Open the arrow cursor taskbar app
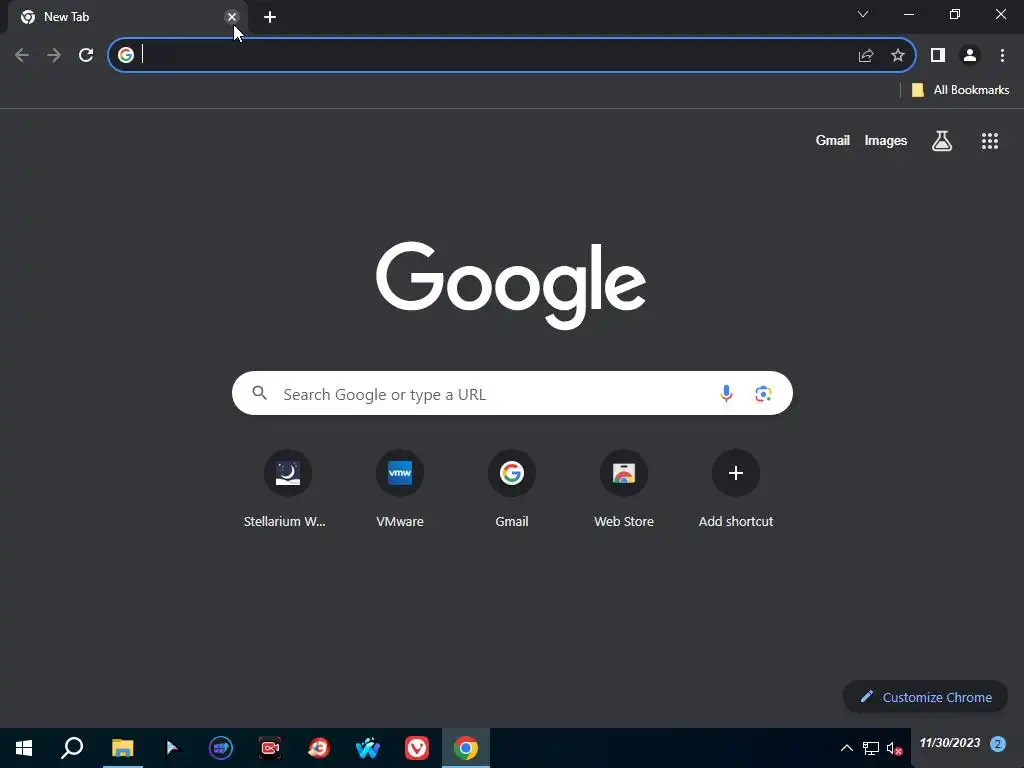The height and width of the screenshot is (768, 1024). coord(172,748)
